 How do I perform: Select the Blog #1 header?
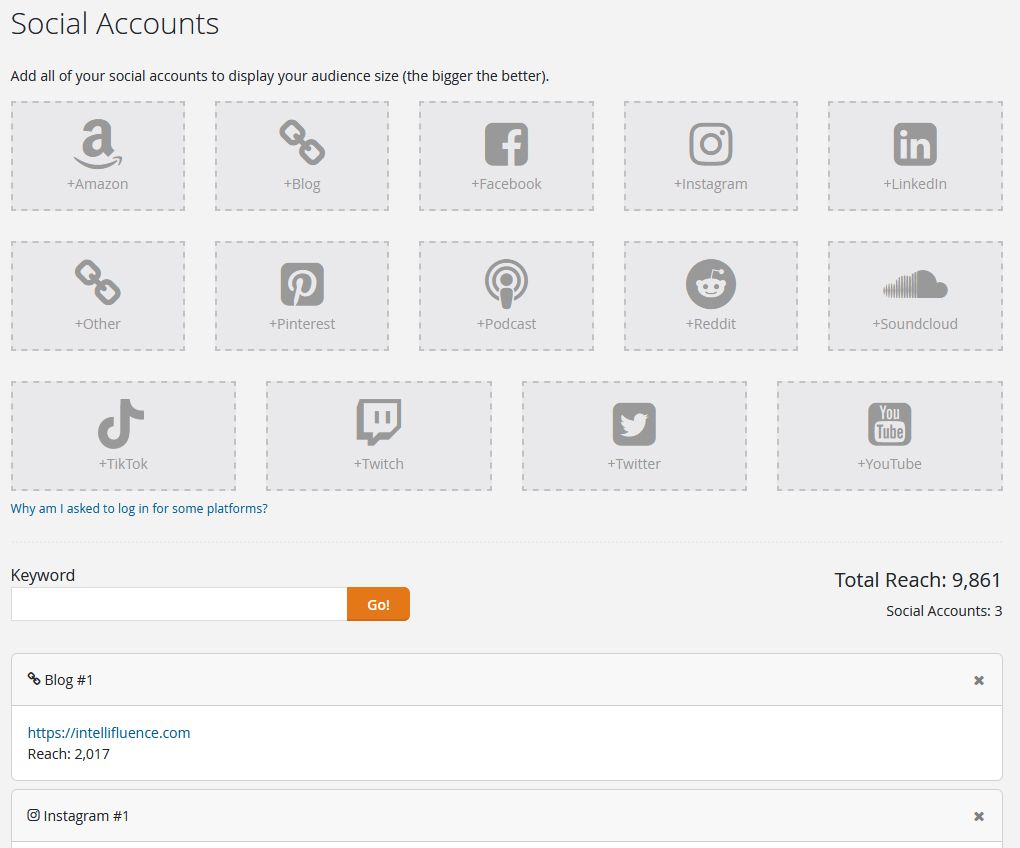(507, 680)
